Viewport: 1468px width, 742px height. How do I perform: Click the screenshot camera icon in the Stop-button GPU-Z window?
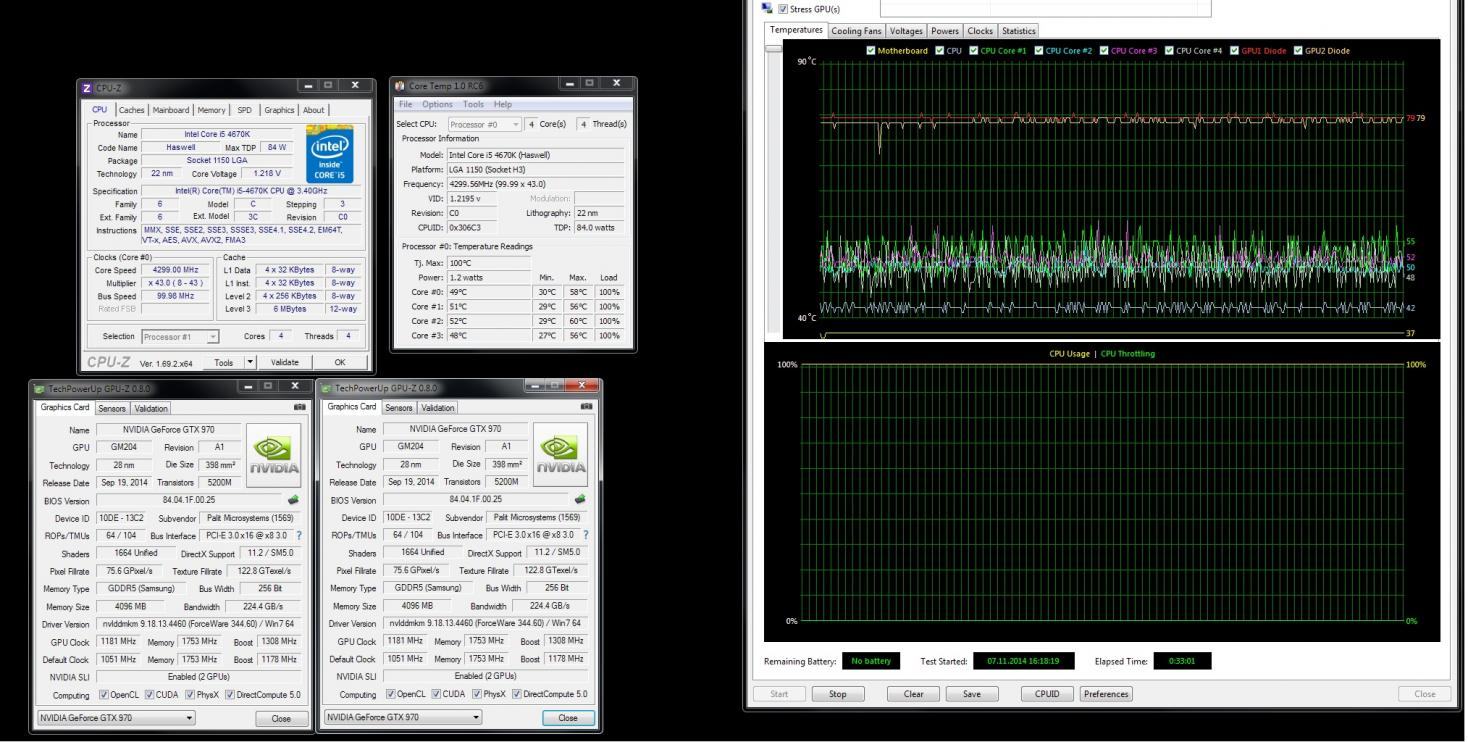299,408
